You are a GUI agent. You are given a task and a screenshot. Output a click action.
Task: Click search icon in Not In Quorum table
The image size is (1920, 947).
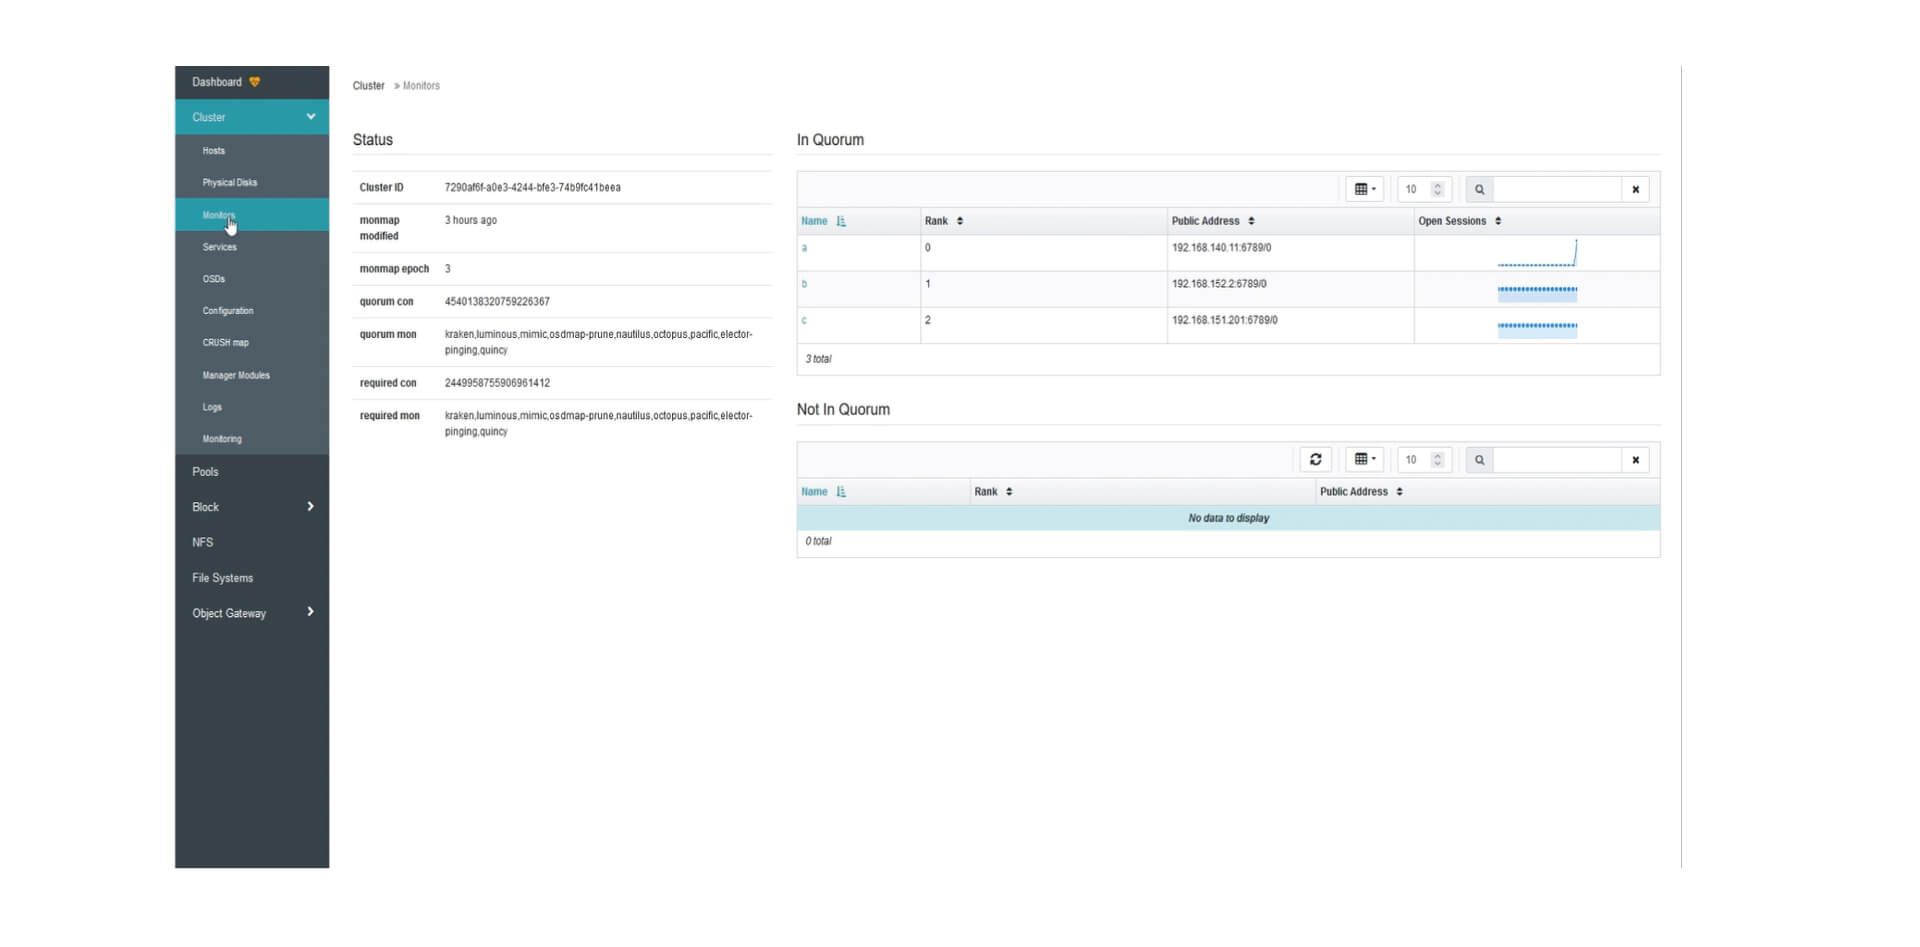coord(1479,460)
